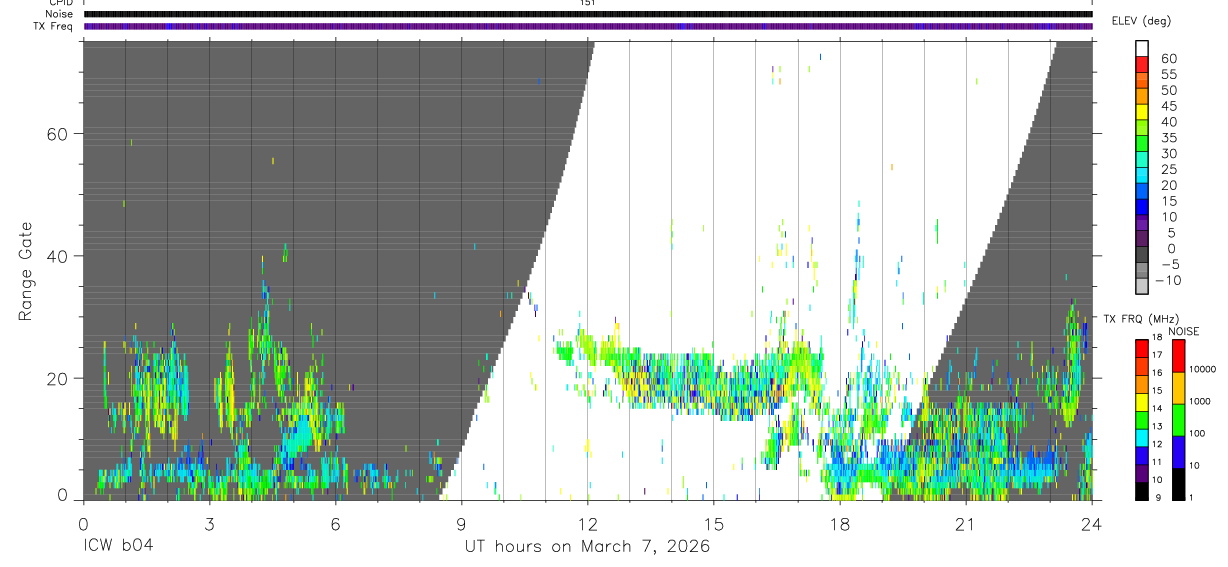Click UT hours axis tick label 6

tap(335, 524)
